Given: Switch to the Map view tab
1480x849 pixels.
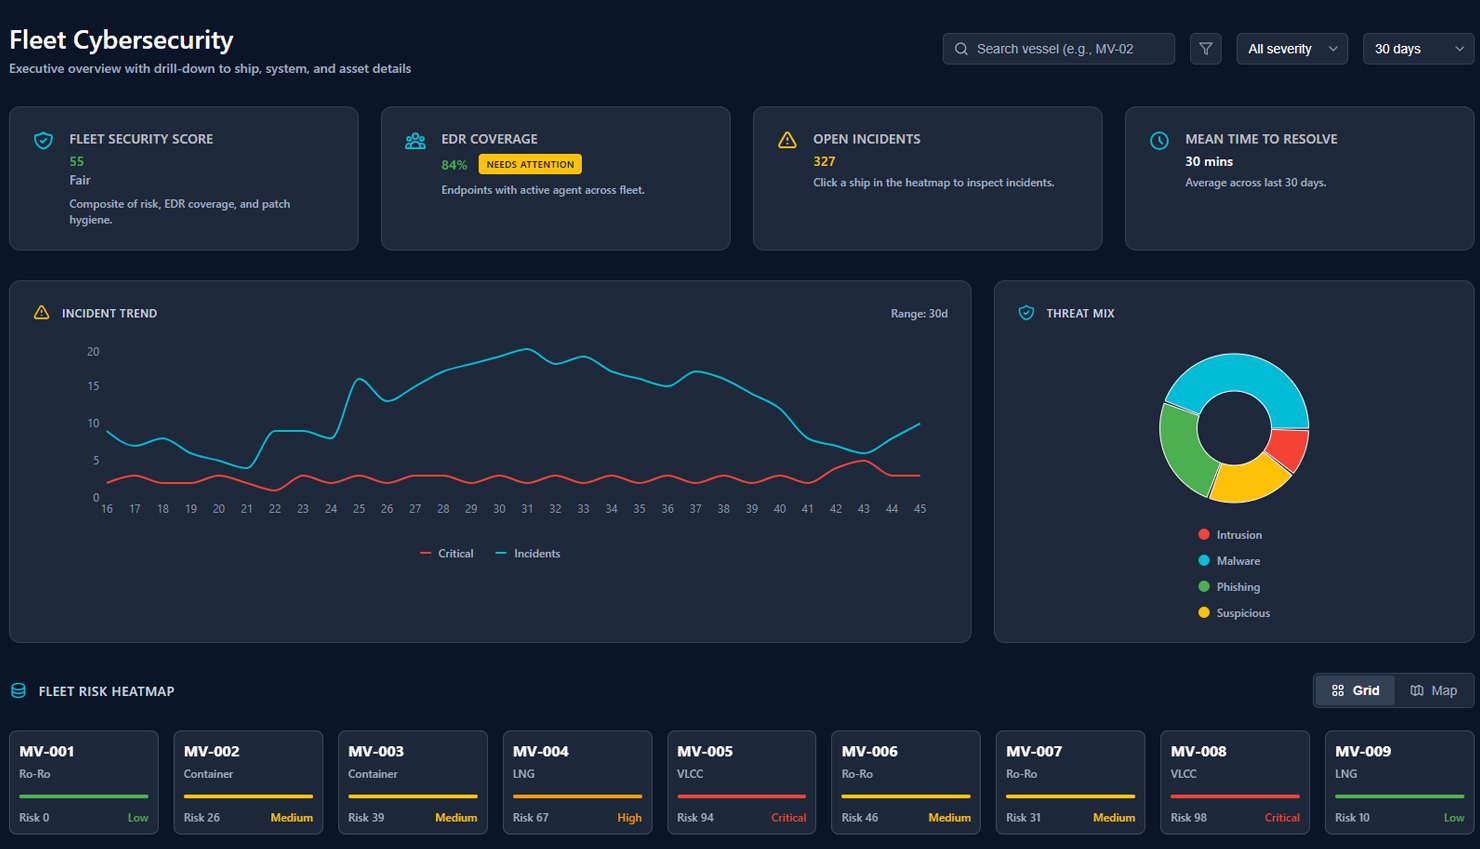Looking at the screenshot, I should (1433, 691).
